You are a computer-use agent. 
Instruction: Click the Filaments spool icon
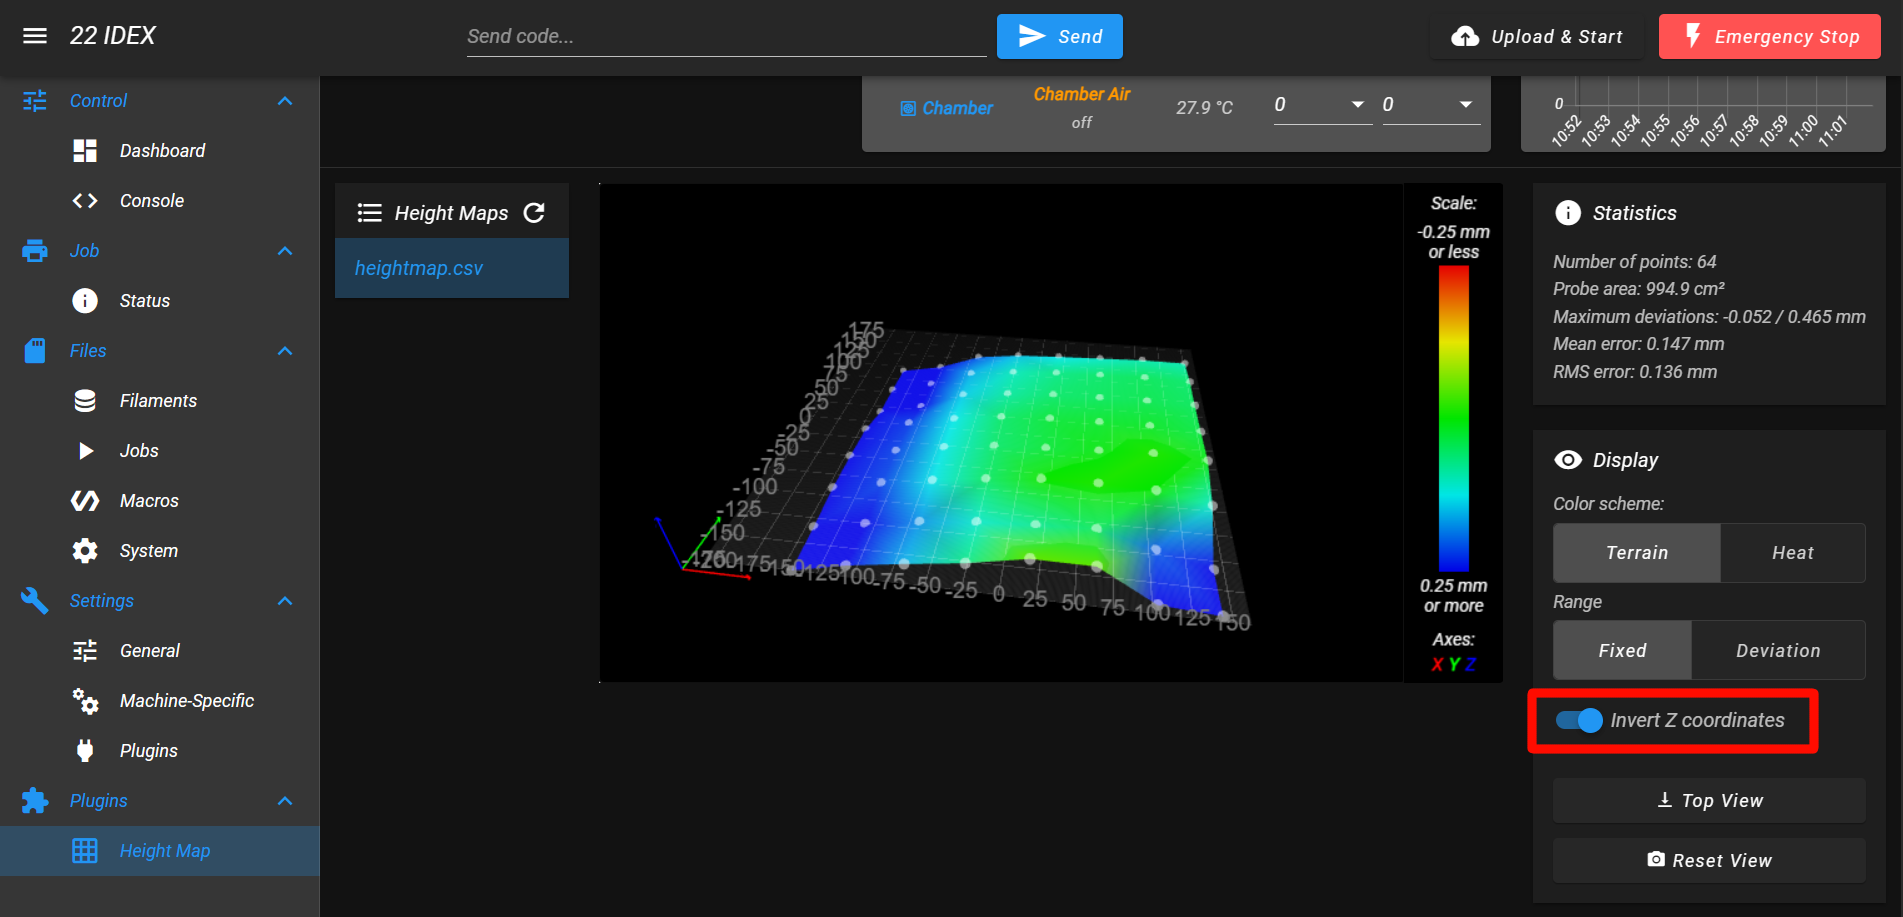[x=85, y=401]
